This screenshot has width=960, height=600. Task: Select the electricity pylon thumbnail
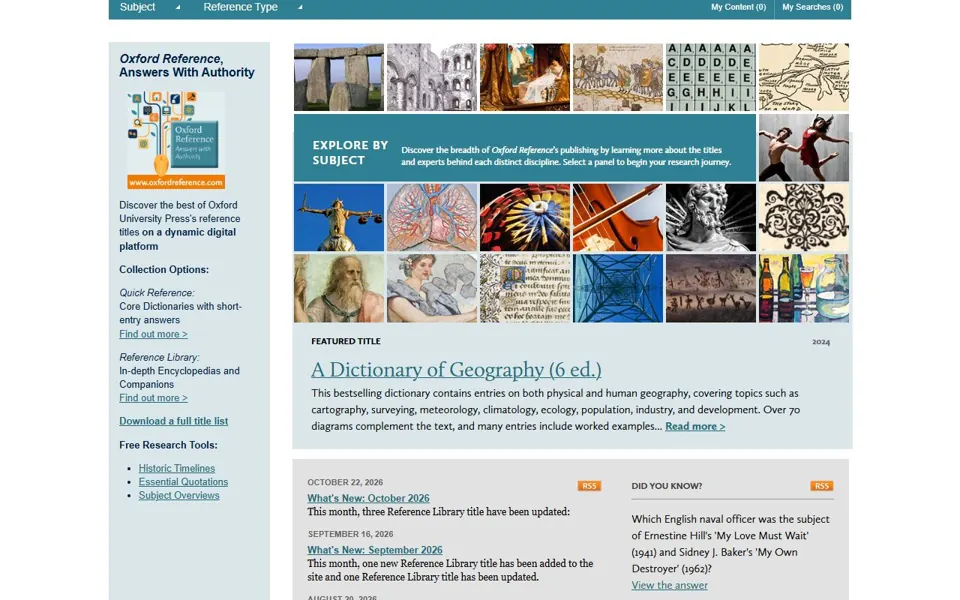point(618,288)
